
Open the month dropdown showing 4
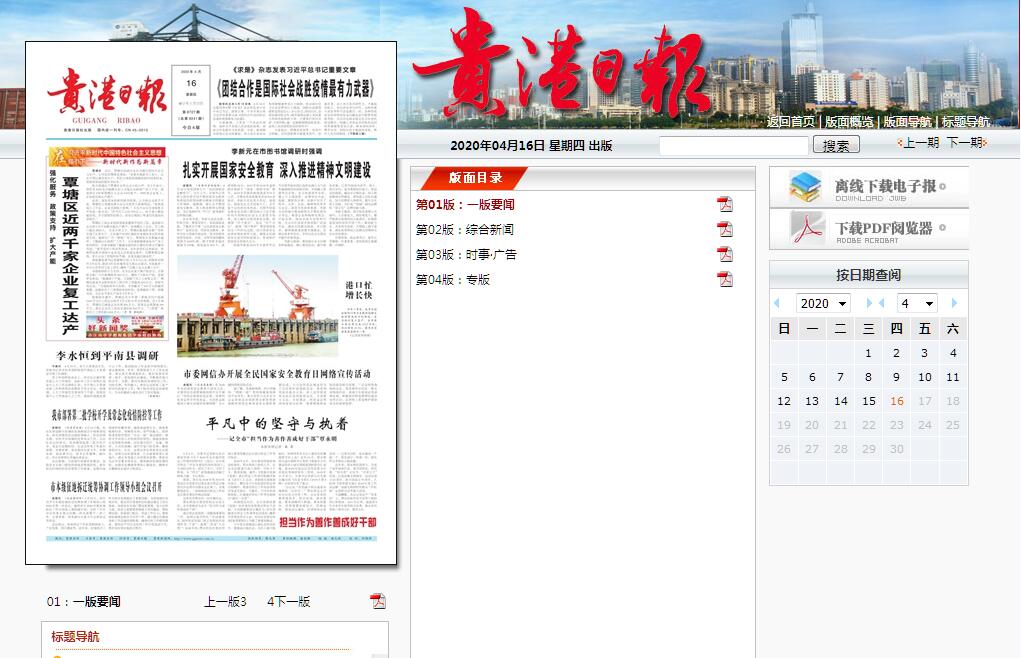pyautogui.click(x=916, y=303)
